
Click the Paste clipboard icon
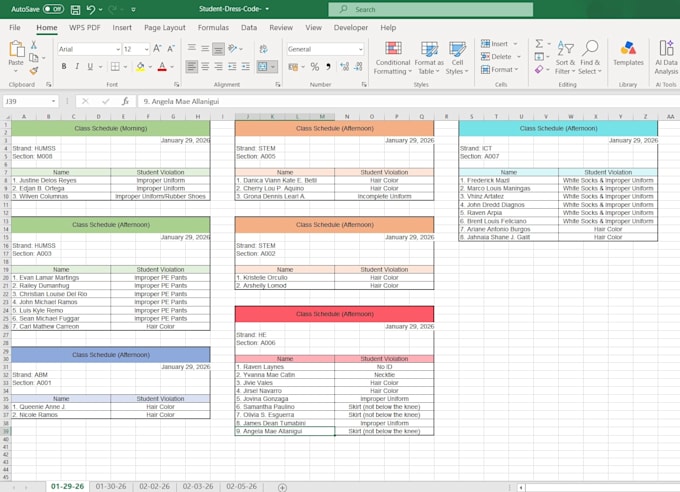coord(16,49)
